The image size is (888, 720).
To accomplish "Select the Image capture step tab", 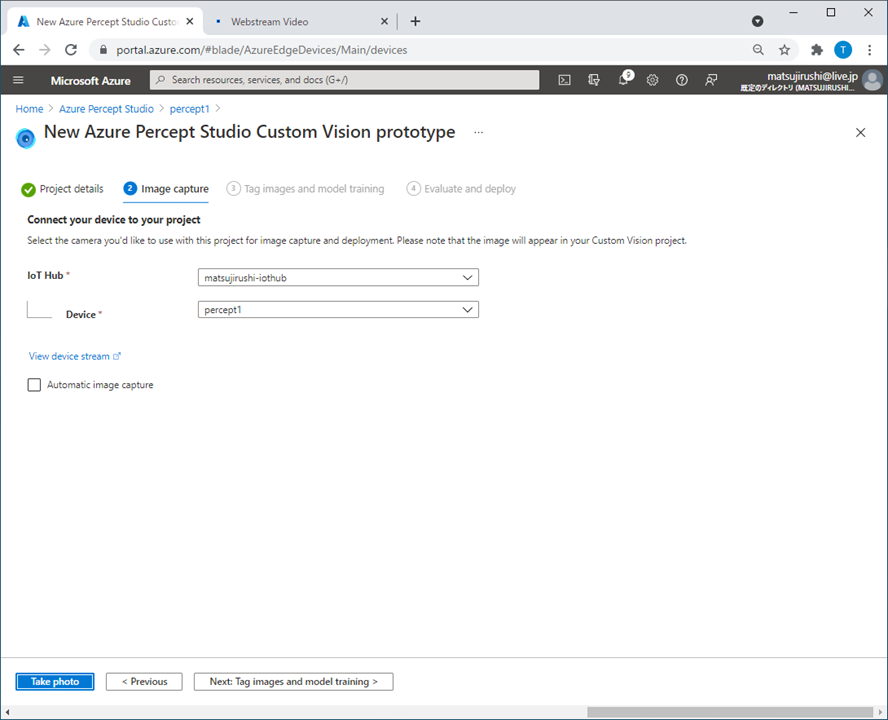I will pos(166,189).
